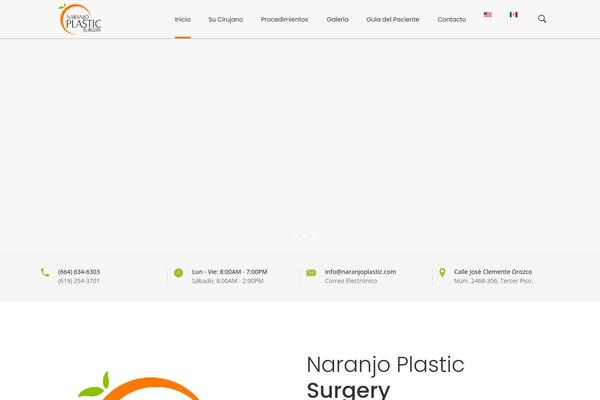Go to the Galería page
Viewport: 600px width, 400px height.
tap(337, 20)
